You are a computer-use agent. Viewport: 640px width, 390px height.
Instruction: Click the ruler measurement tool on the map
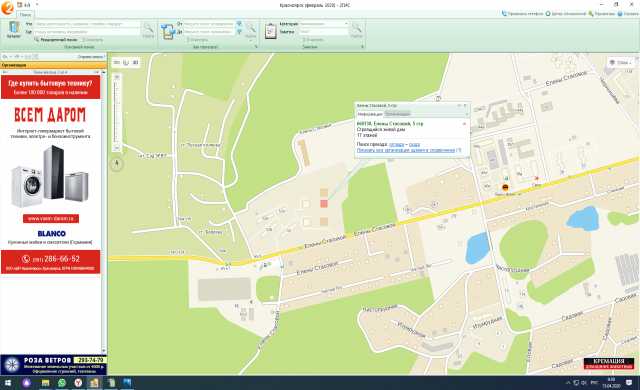click(117, 62)
